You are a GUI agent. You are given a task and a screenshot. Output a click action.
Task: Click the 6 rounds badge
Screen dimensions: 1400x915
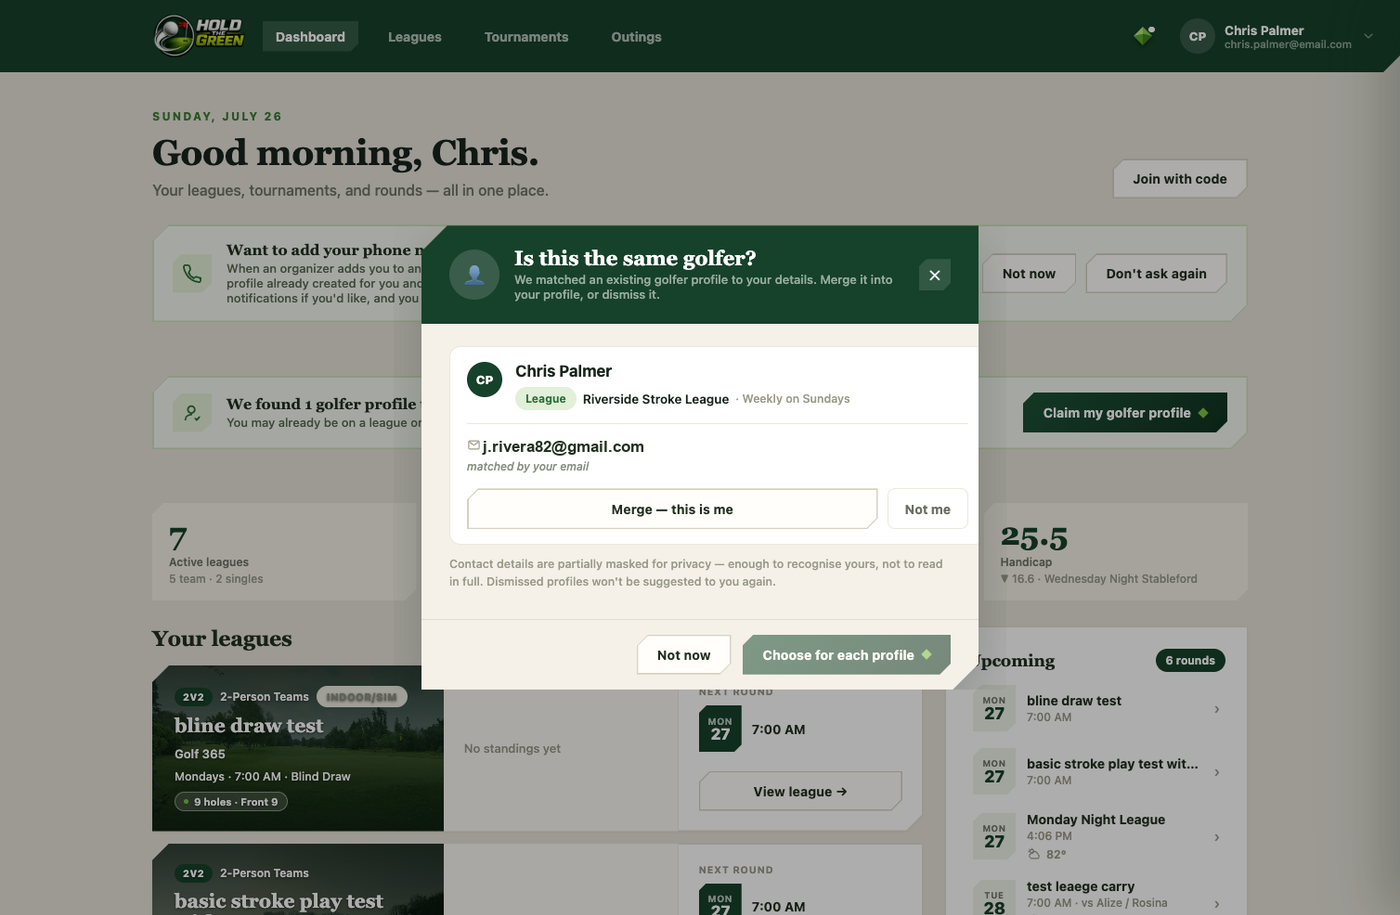pyautogui.click(x=1190, y=660)
